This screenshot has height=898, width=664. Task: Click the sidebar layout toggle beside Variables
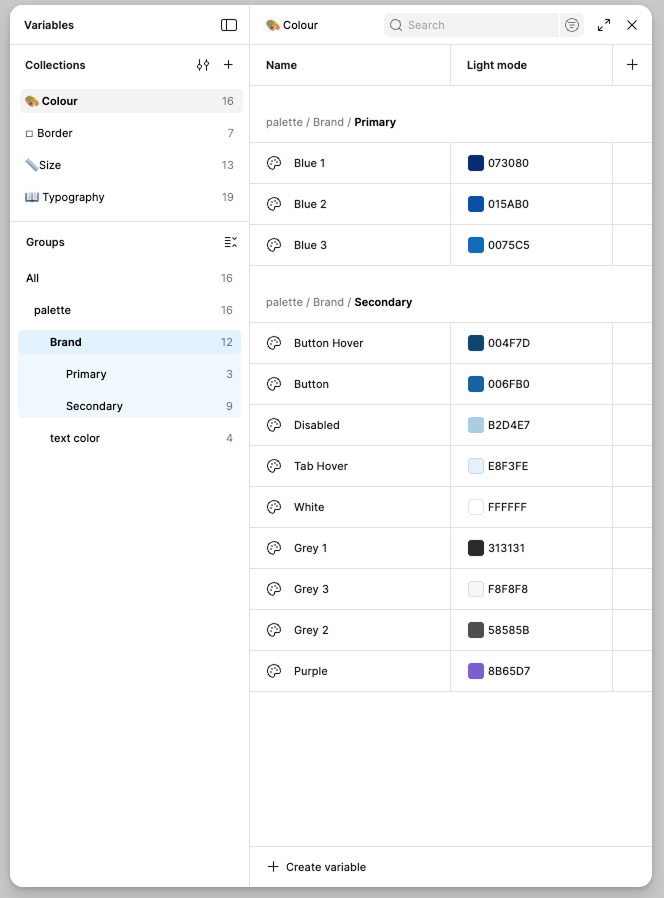[x=229, y=25]
